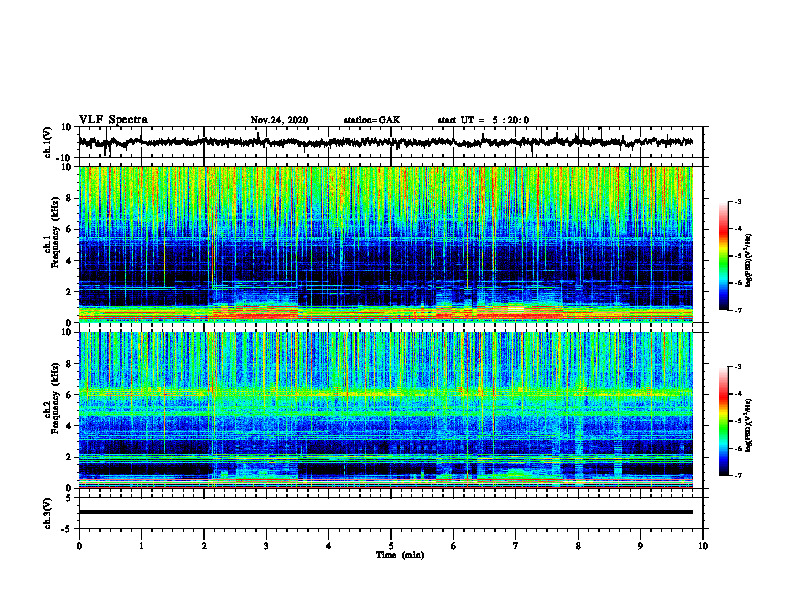Viewport: 792px width, 612px height.
Task: Click the time axis tick label "10"
Action: (x=703, y=546)
